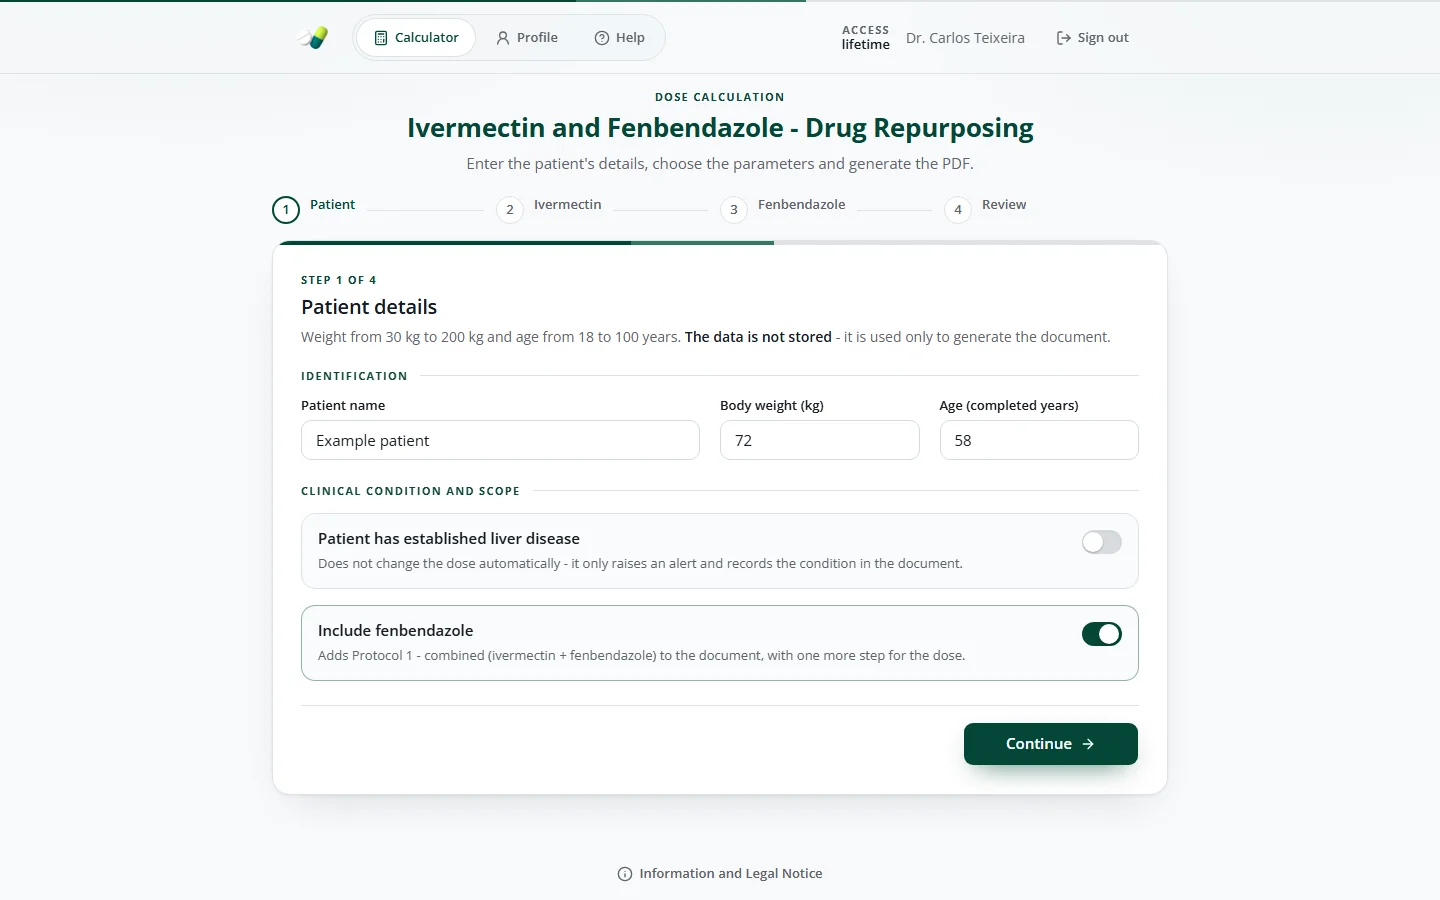1440x900 pixels.
Task: Click the info circle icon in footer
Action: coord(625,874)
